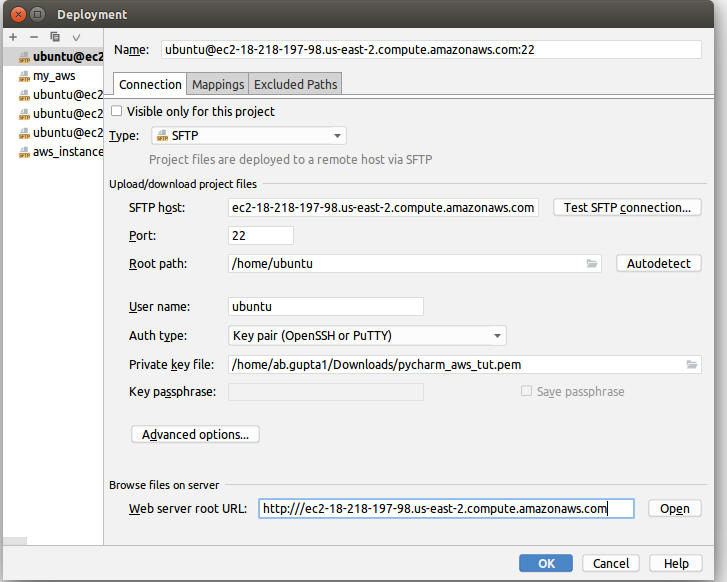Browse for private key file folder icon
The image size is (727, 582).
tap(692, 365)
